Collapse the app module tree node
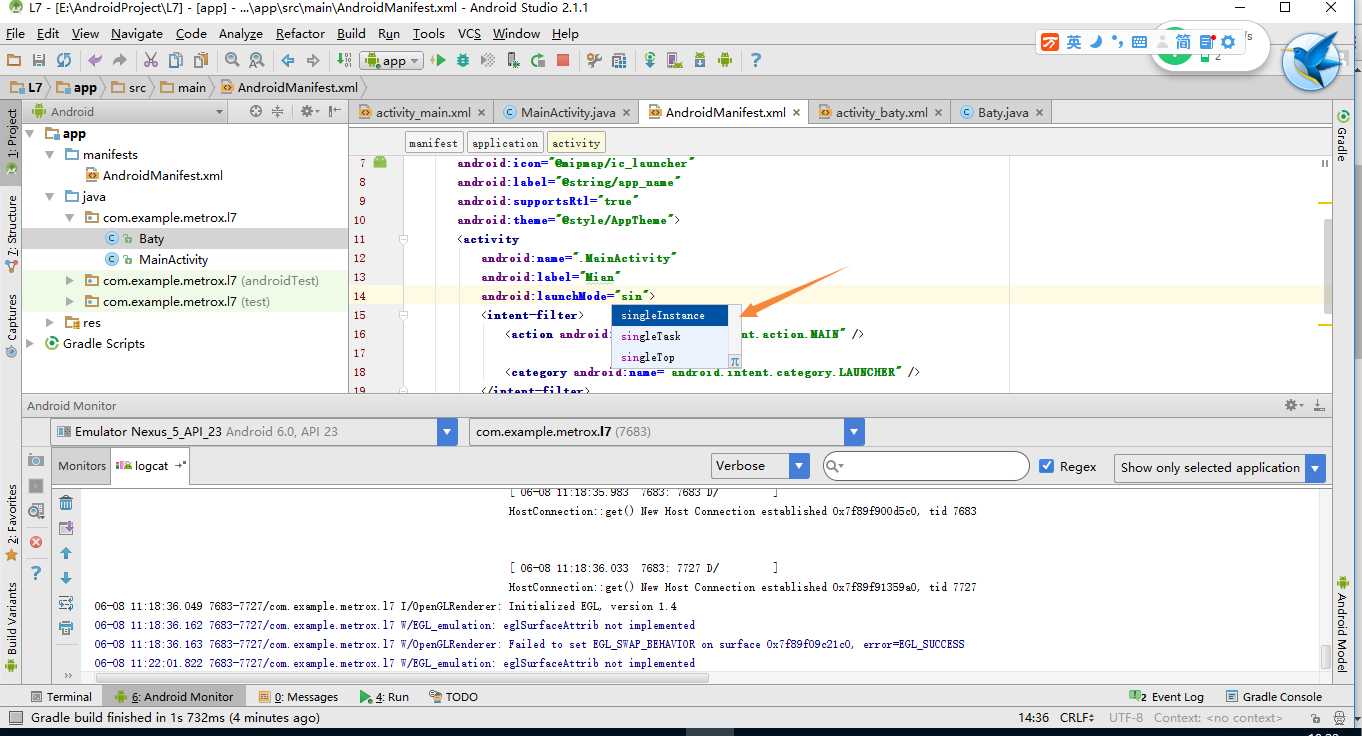 coord(30,134)
